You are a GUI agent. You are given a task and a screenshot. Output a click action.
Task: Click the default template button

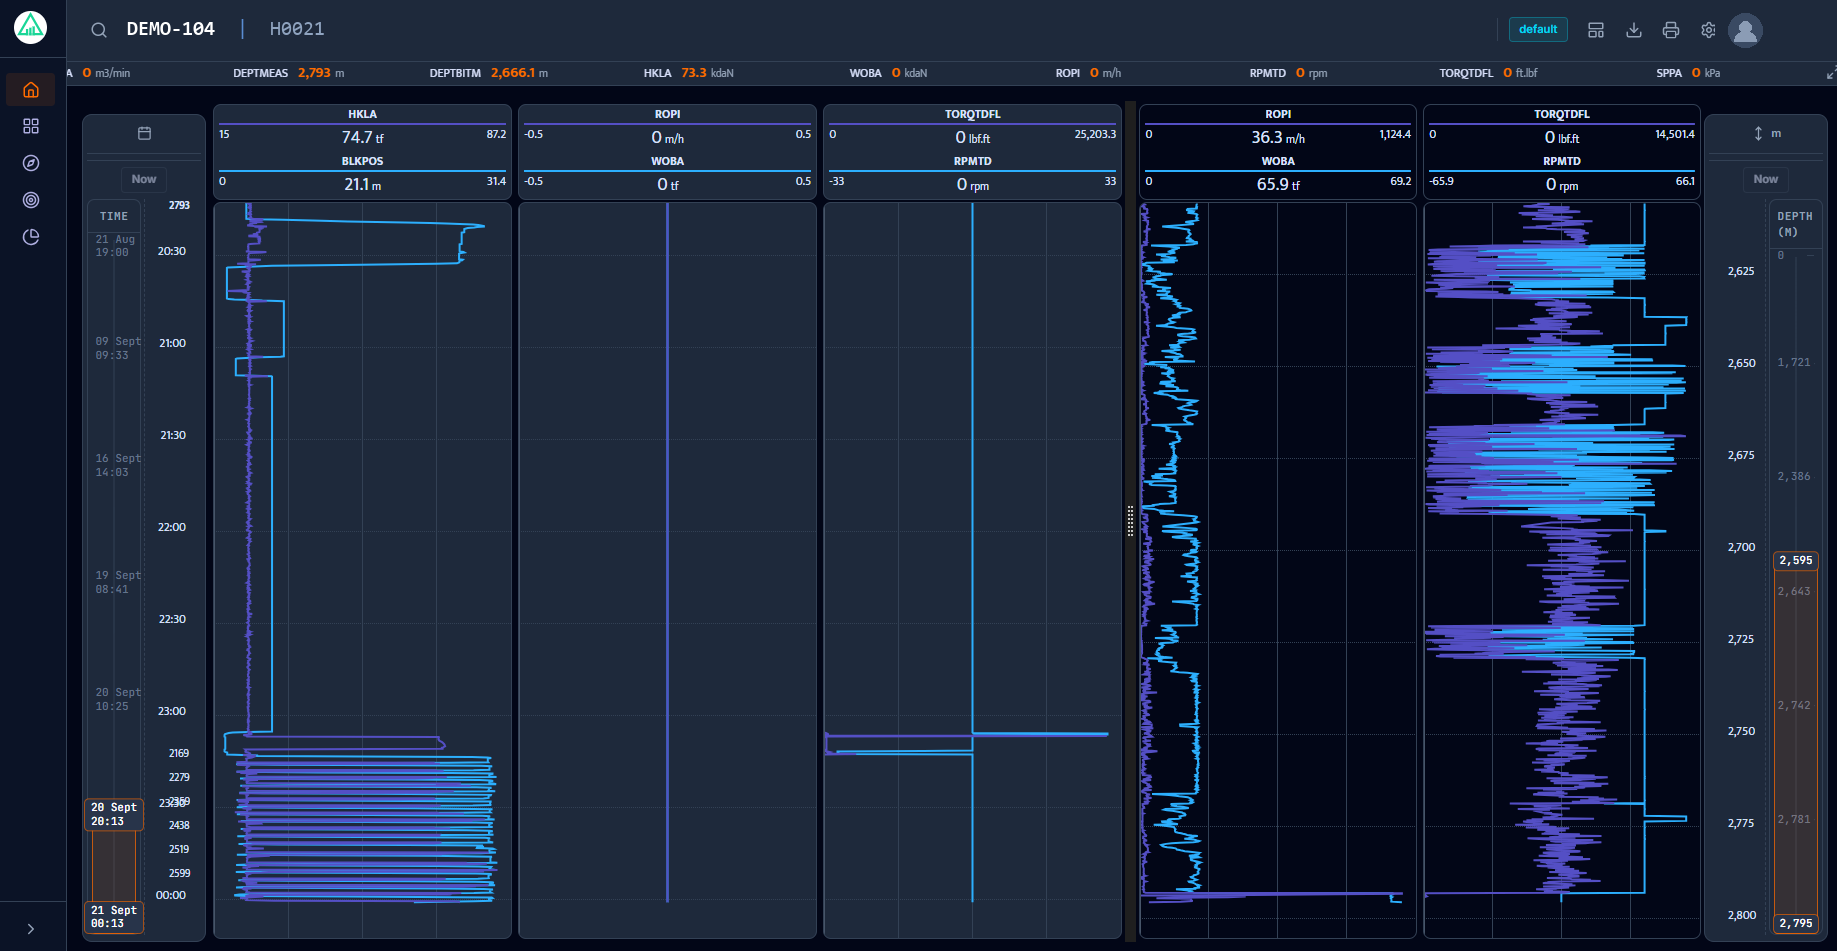click(1538, 29)
